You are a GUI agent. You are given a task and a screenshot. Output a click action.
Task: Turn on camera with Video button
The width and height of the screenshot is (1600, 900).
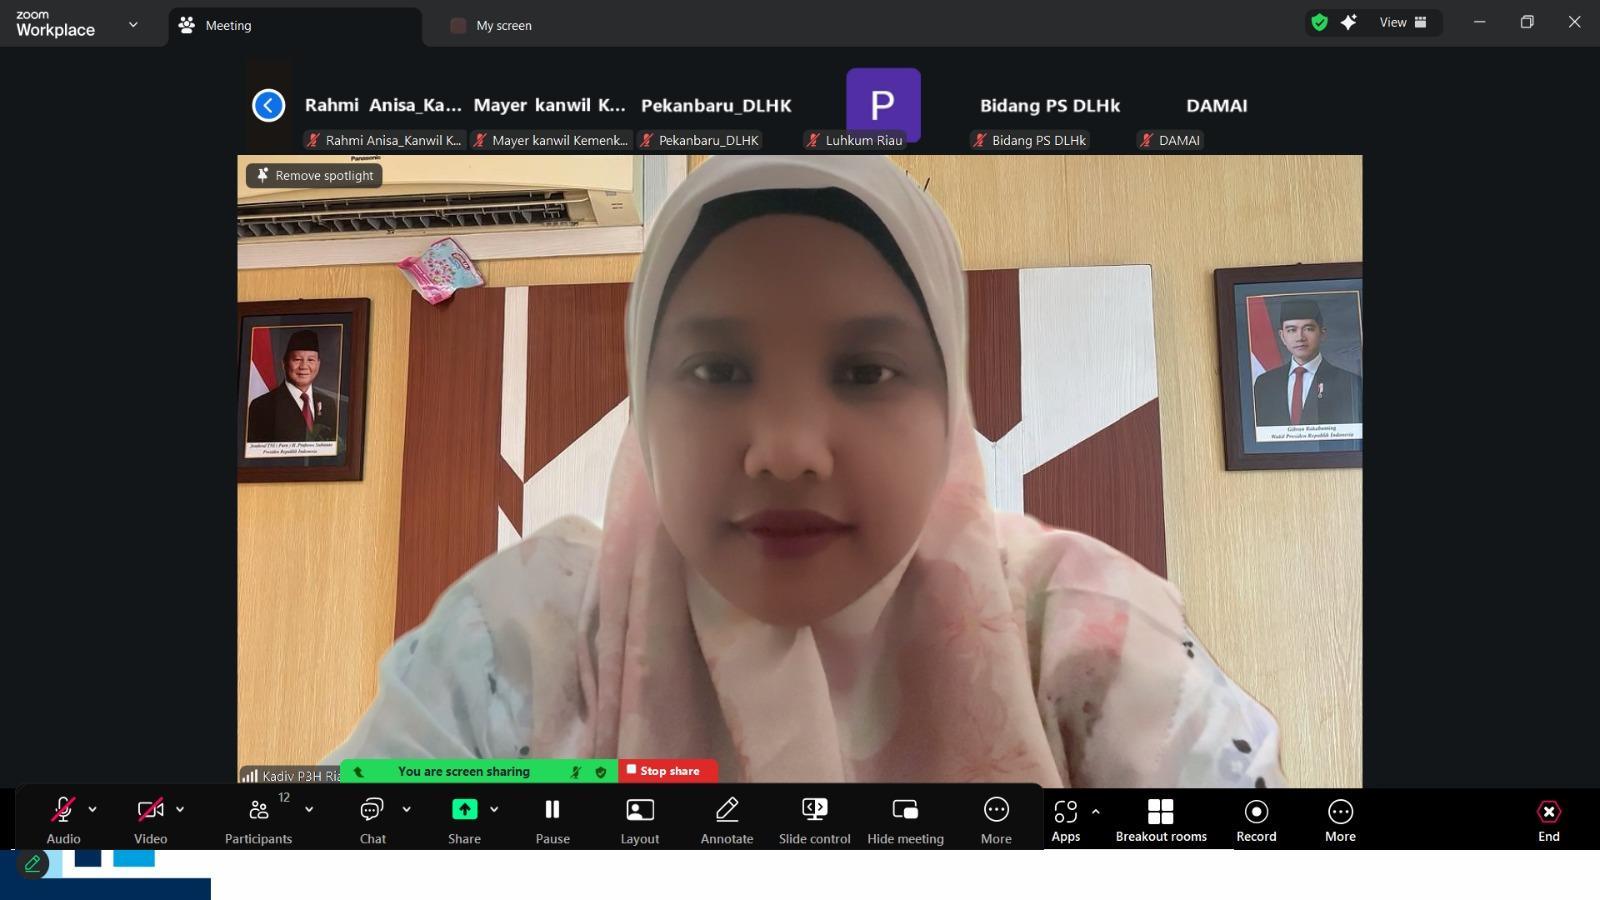(x=150, y=819)
